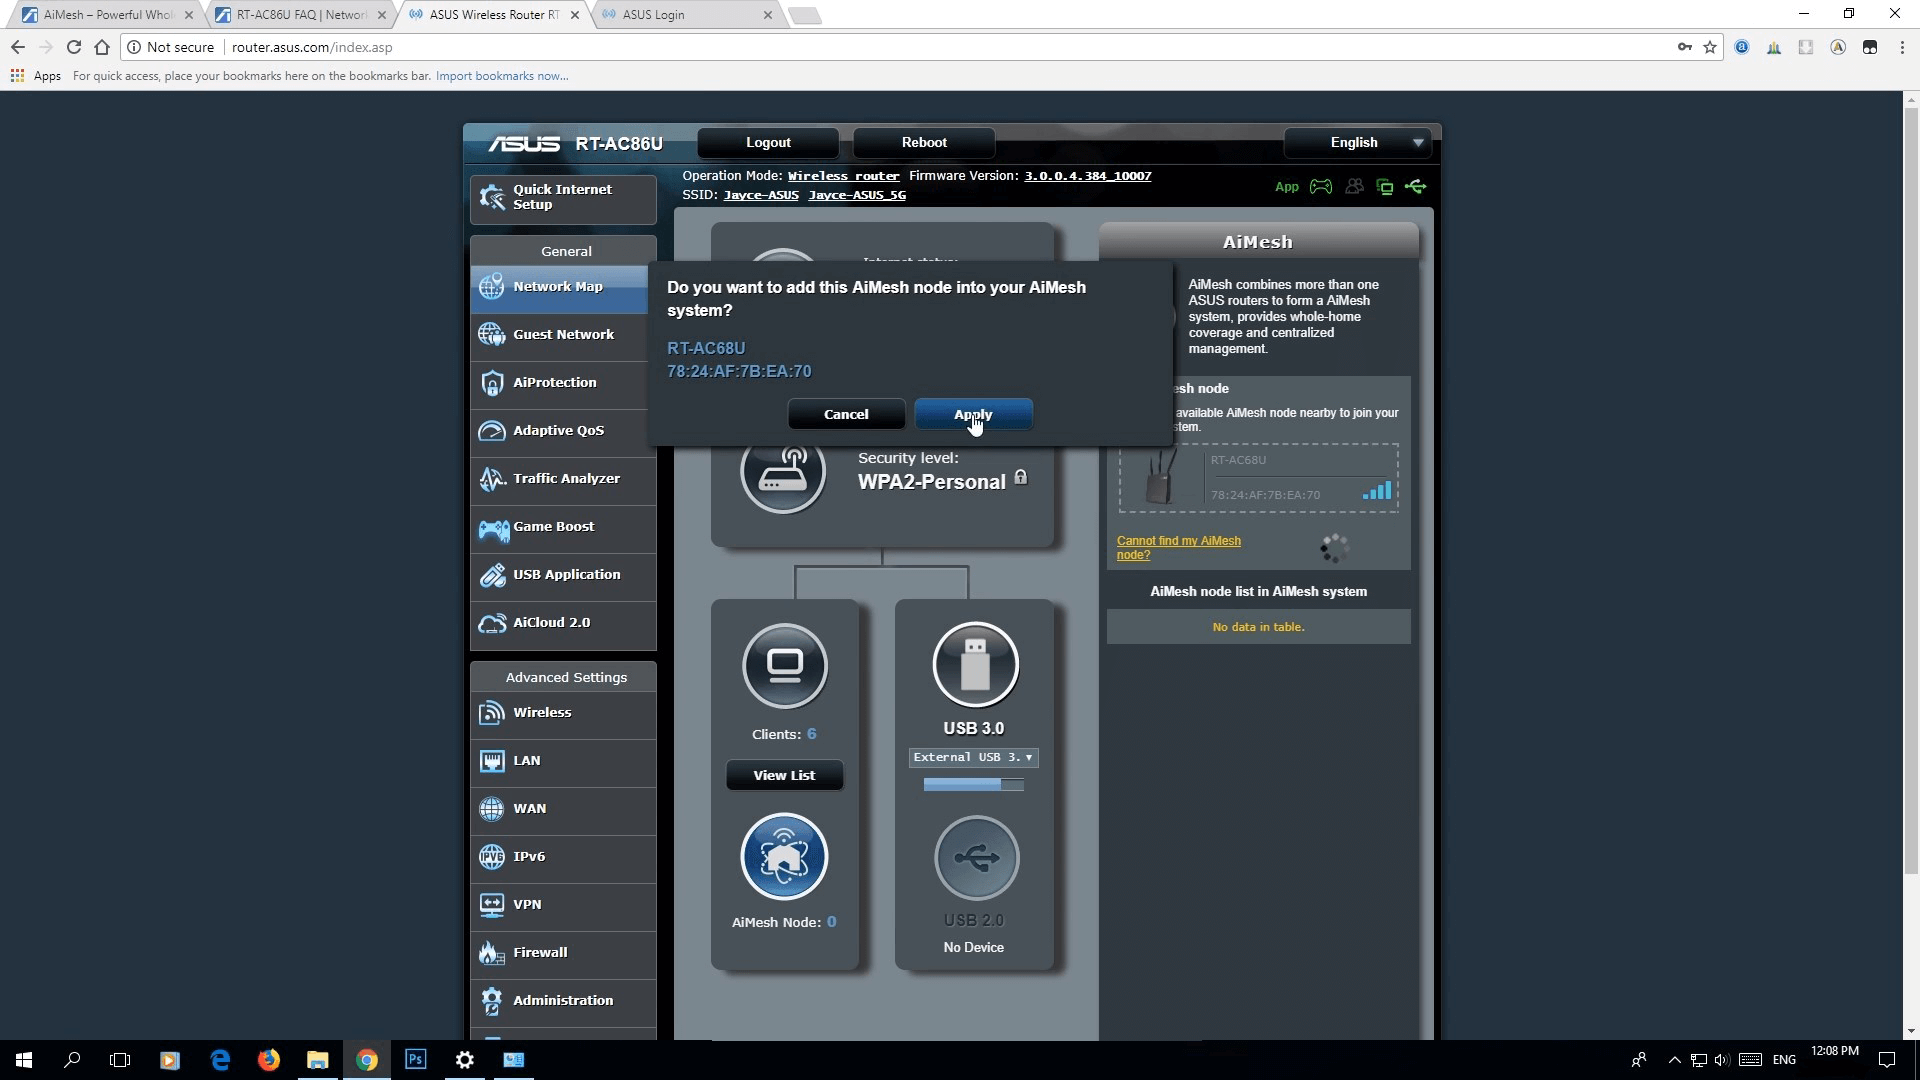The image size is (1920, 1080).
Task: Open Wireless settings icon
Action: (491, 713)
